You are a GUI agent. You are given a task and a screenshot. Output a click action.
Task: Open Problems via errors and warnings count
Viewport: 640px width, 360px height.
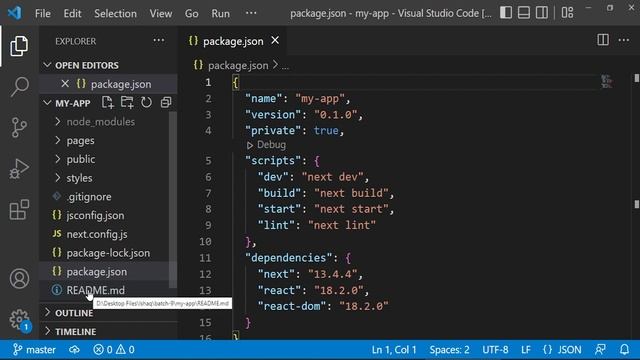pyautogui.click(x=114, y=350)
